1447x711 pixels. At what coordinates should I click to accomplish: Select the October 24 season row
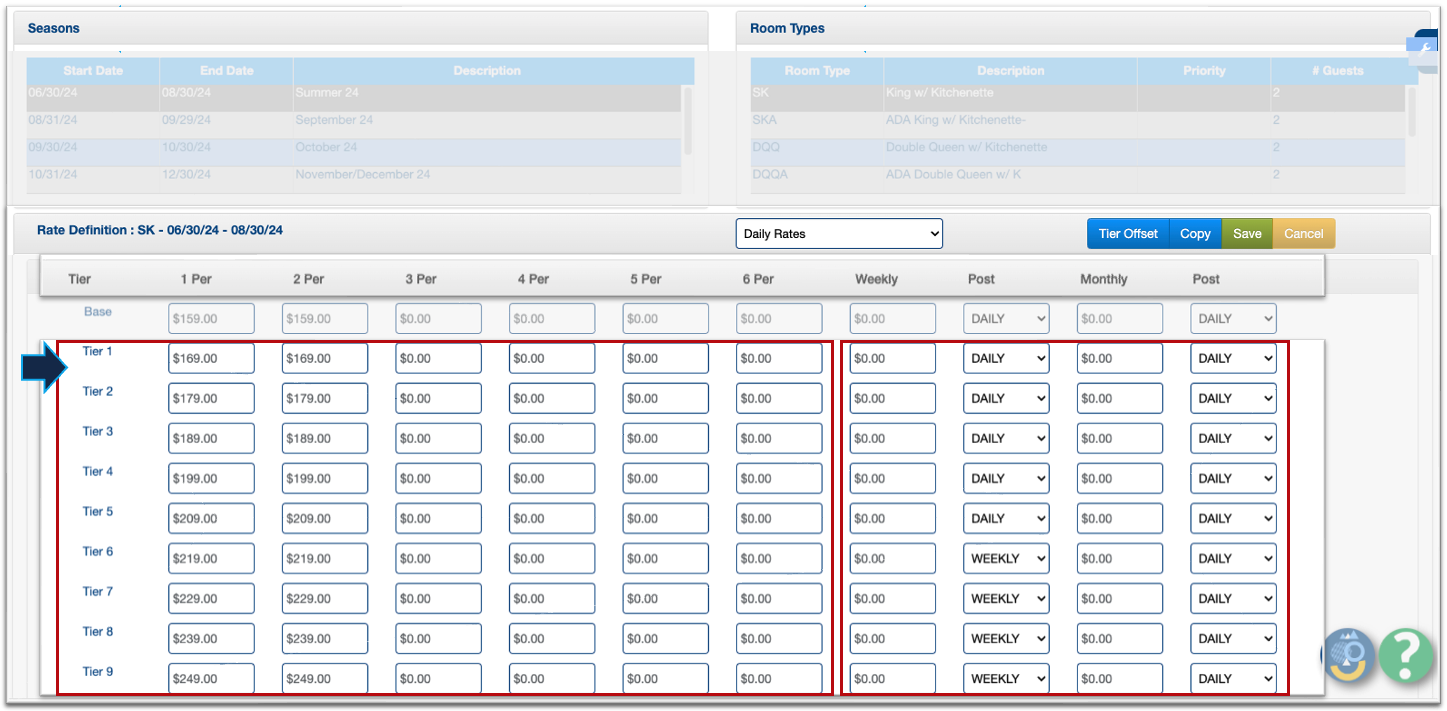[x=355, y=147]
